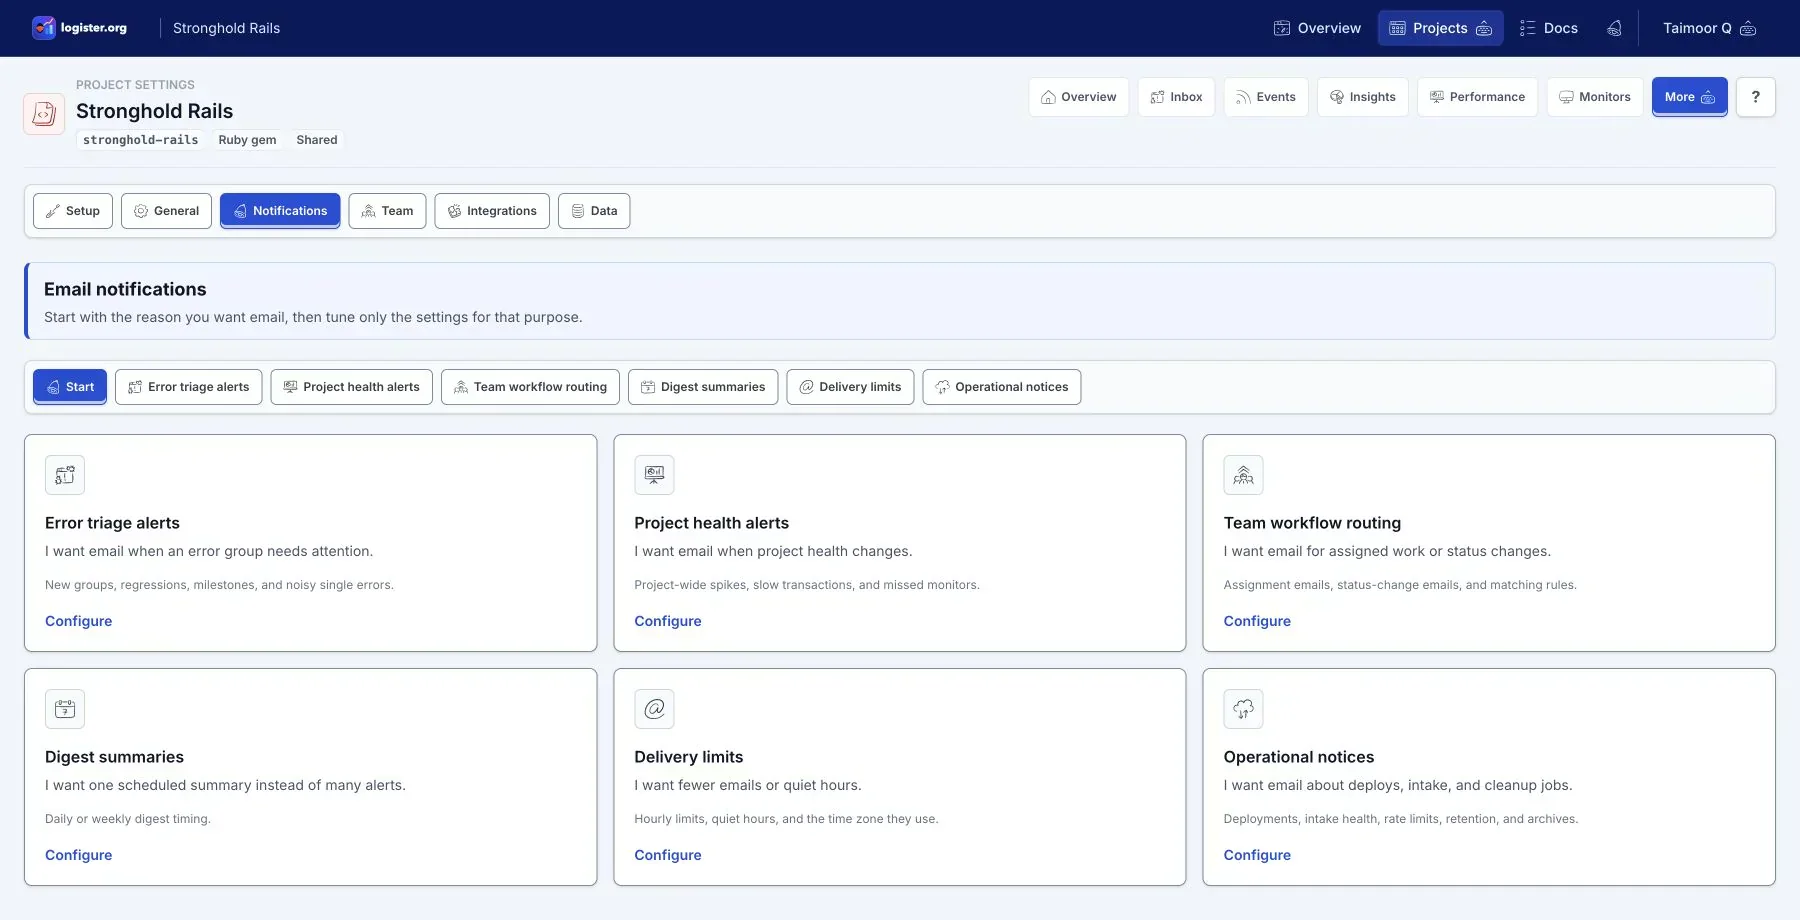Screen dimensions: 1800x920
Task: Click "Assignment emails, status-change emails" description text
Action: click(x=1399, y=585)
